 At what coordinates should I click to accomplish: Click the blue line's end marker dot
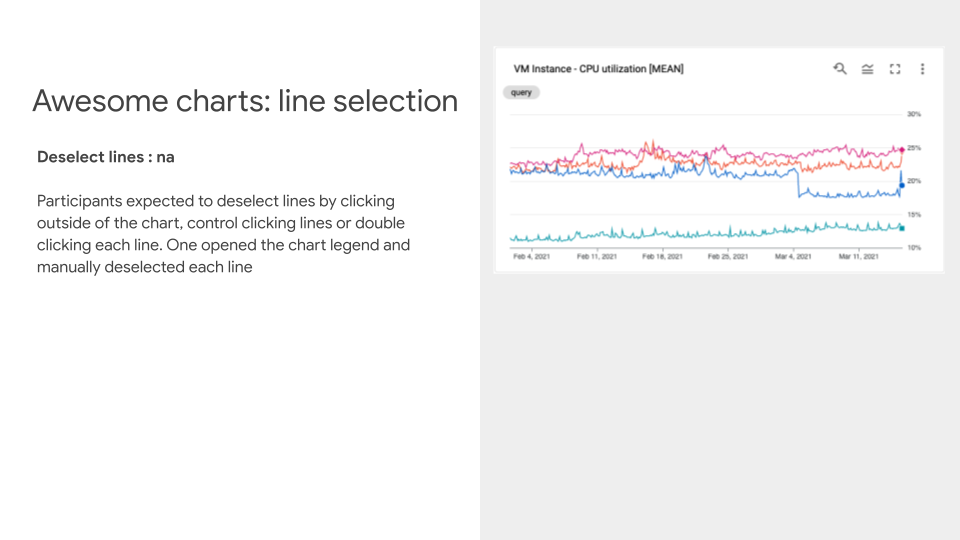[901, 186]
